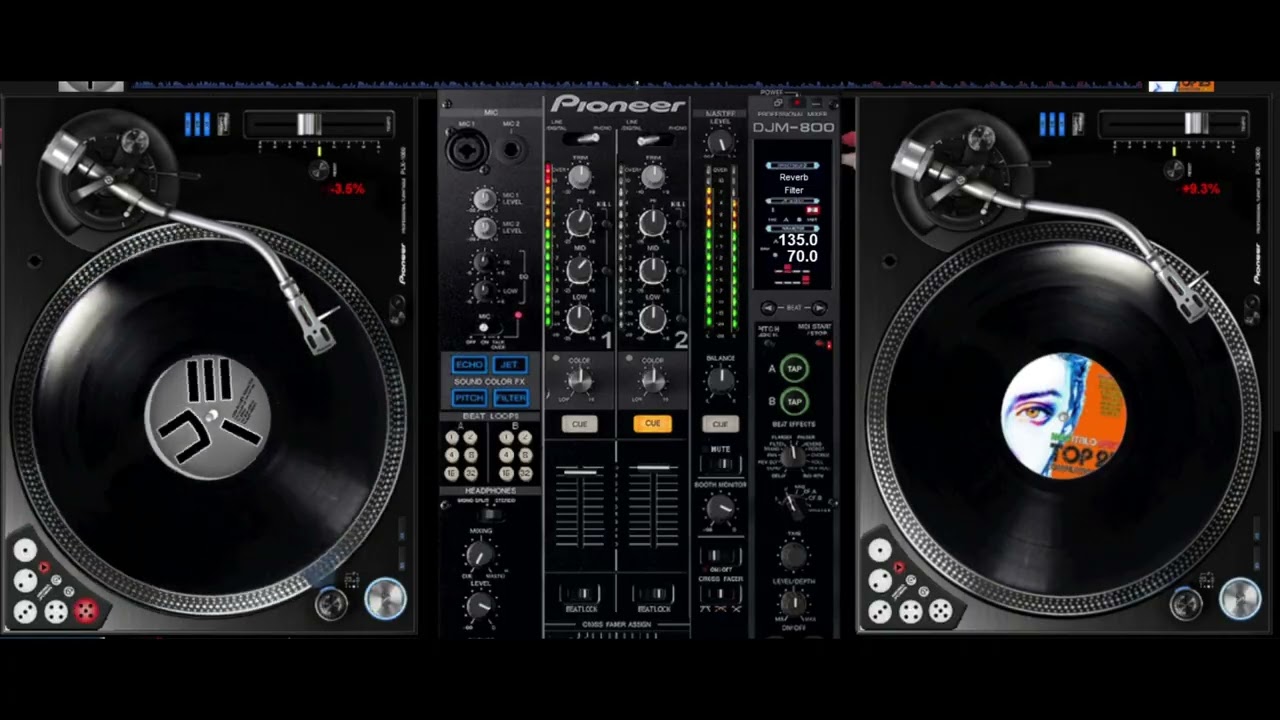Image resolution: width=1280 pixels, height=720 pixels.
Task: Click the MIC 1 input jack
Action: pyautogui.click(x=465, y=151)
